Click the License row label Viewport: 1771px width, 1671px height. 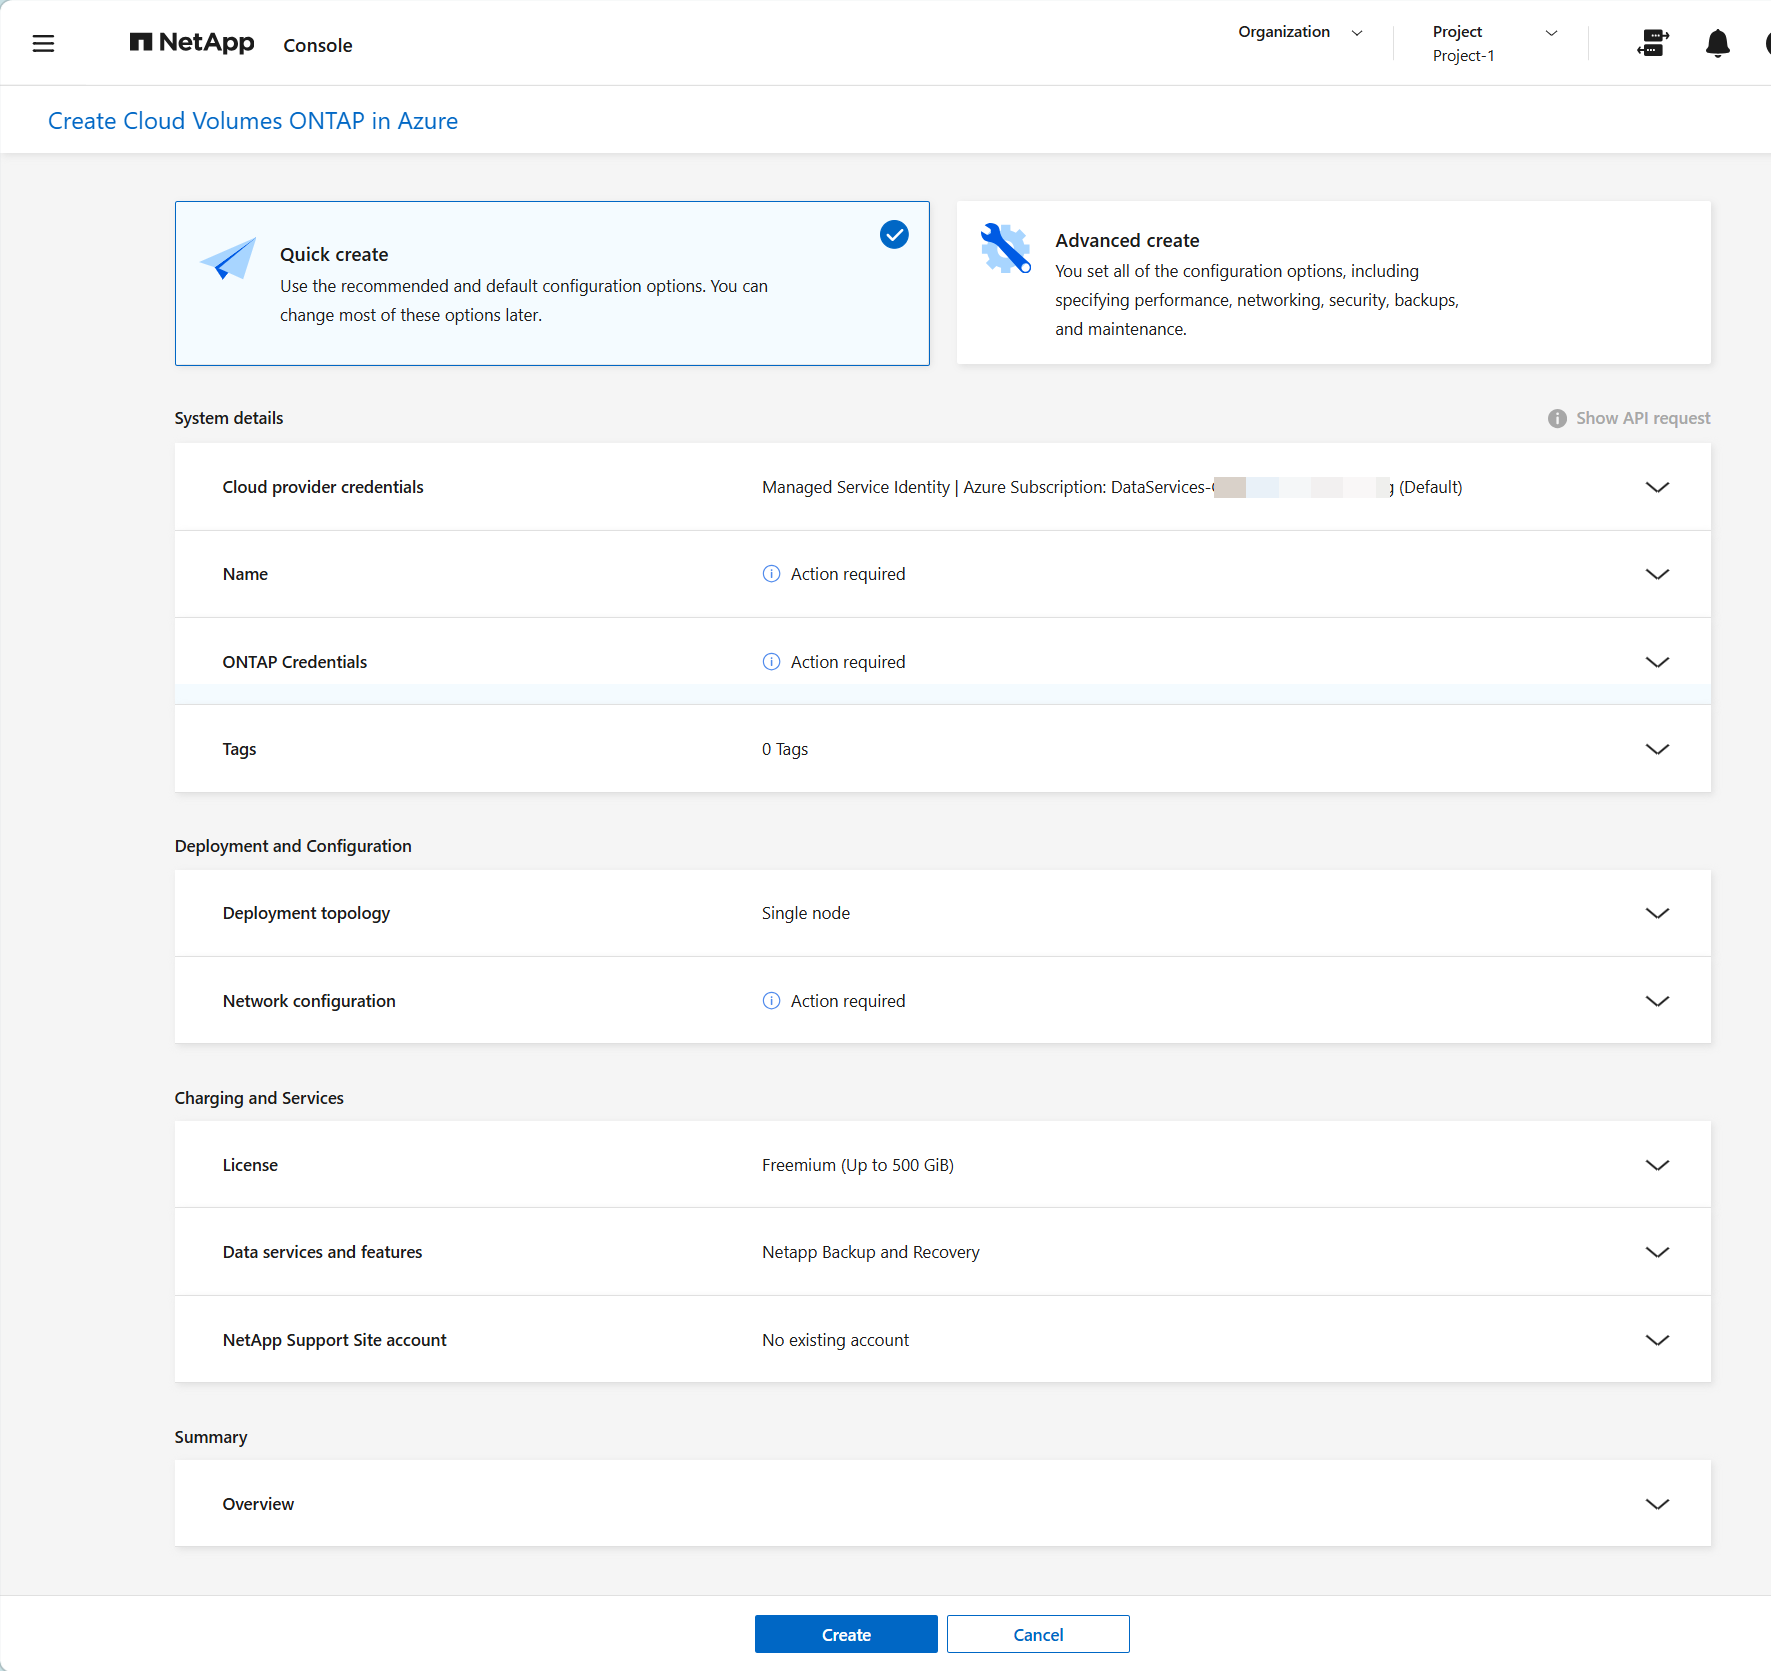250,1165
